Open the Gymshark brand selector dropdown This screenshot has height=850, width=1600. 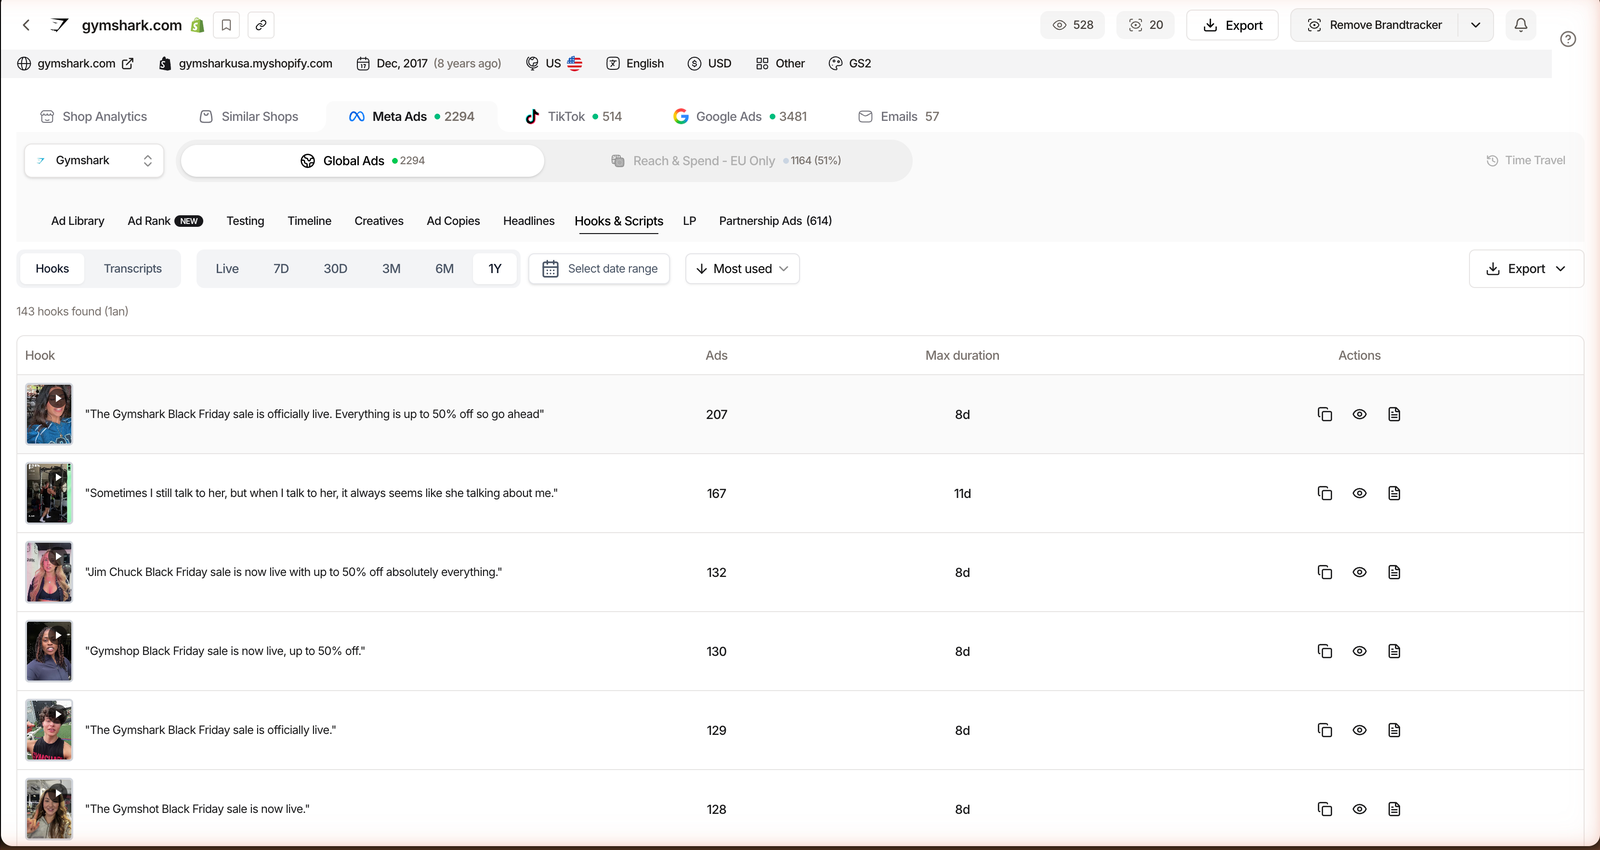point(94,160)
